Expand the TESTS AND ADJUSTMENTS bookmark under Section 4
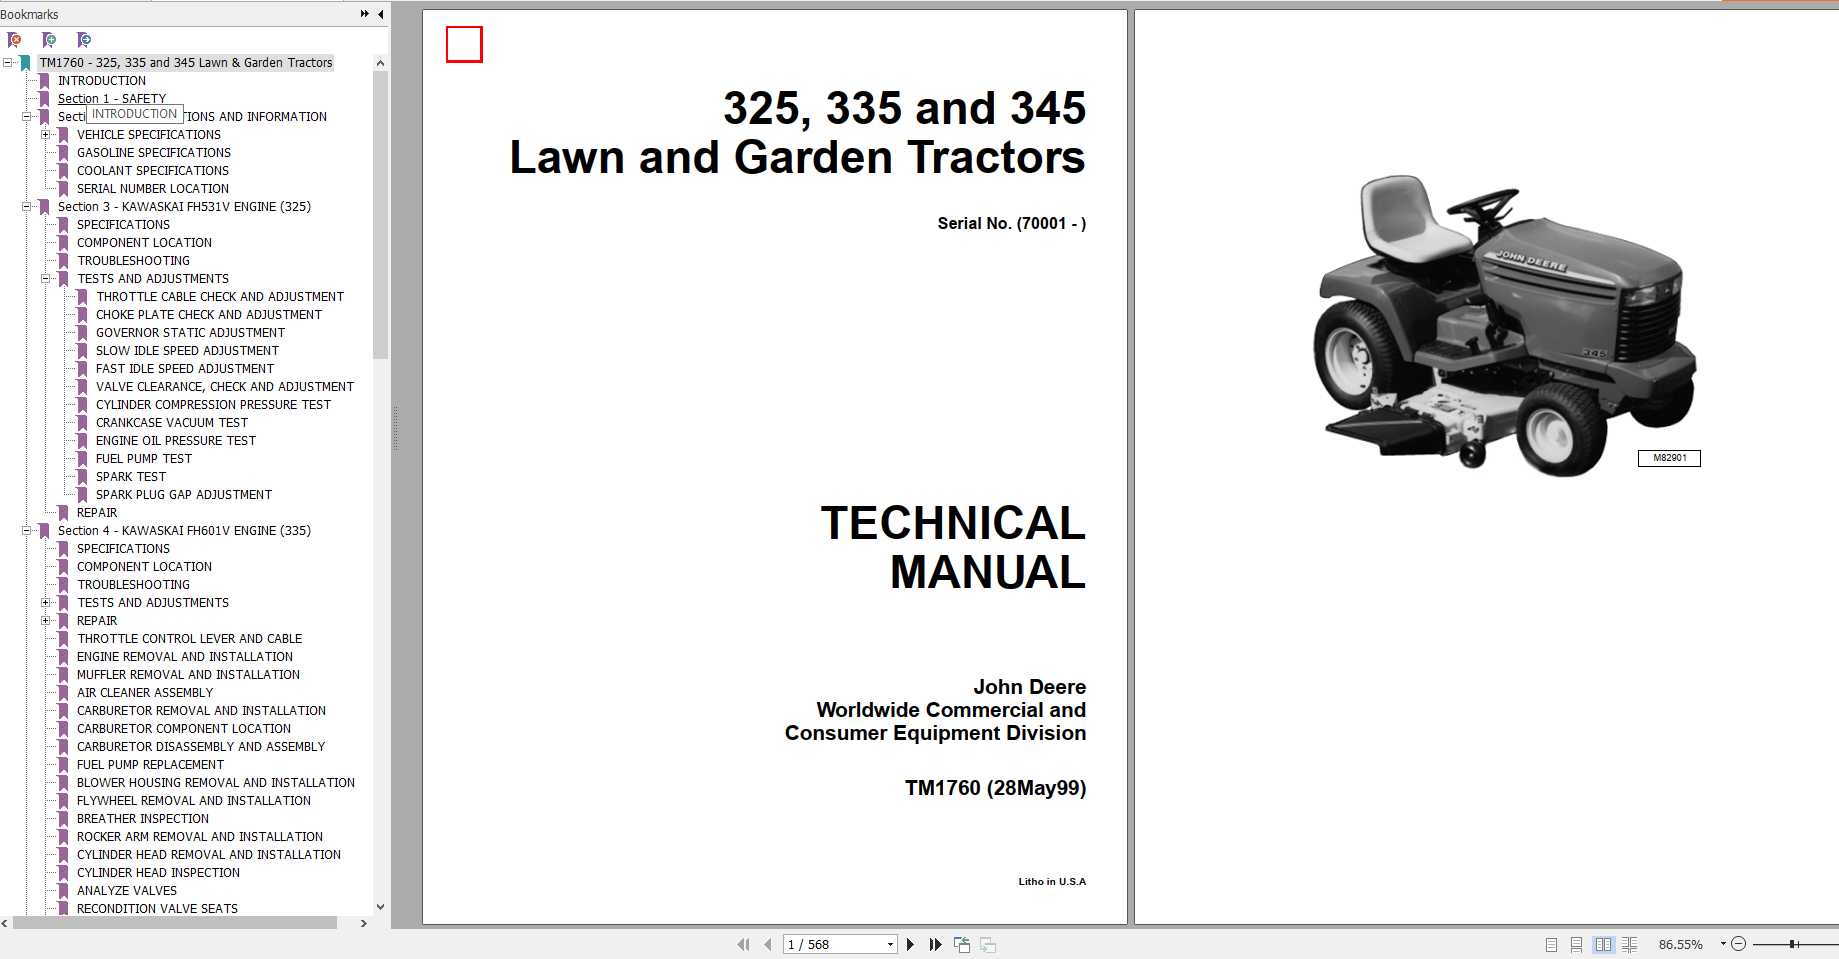The height and width of the screenshot is (959, 1839). (x=46, y=603)
